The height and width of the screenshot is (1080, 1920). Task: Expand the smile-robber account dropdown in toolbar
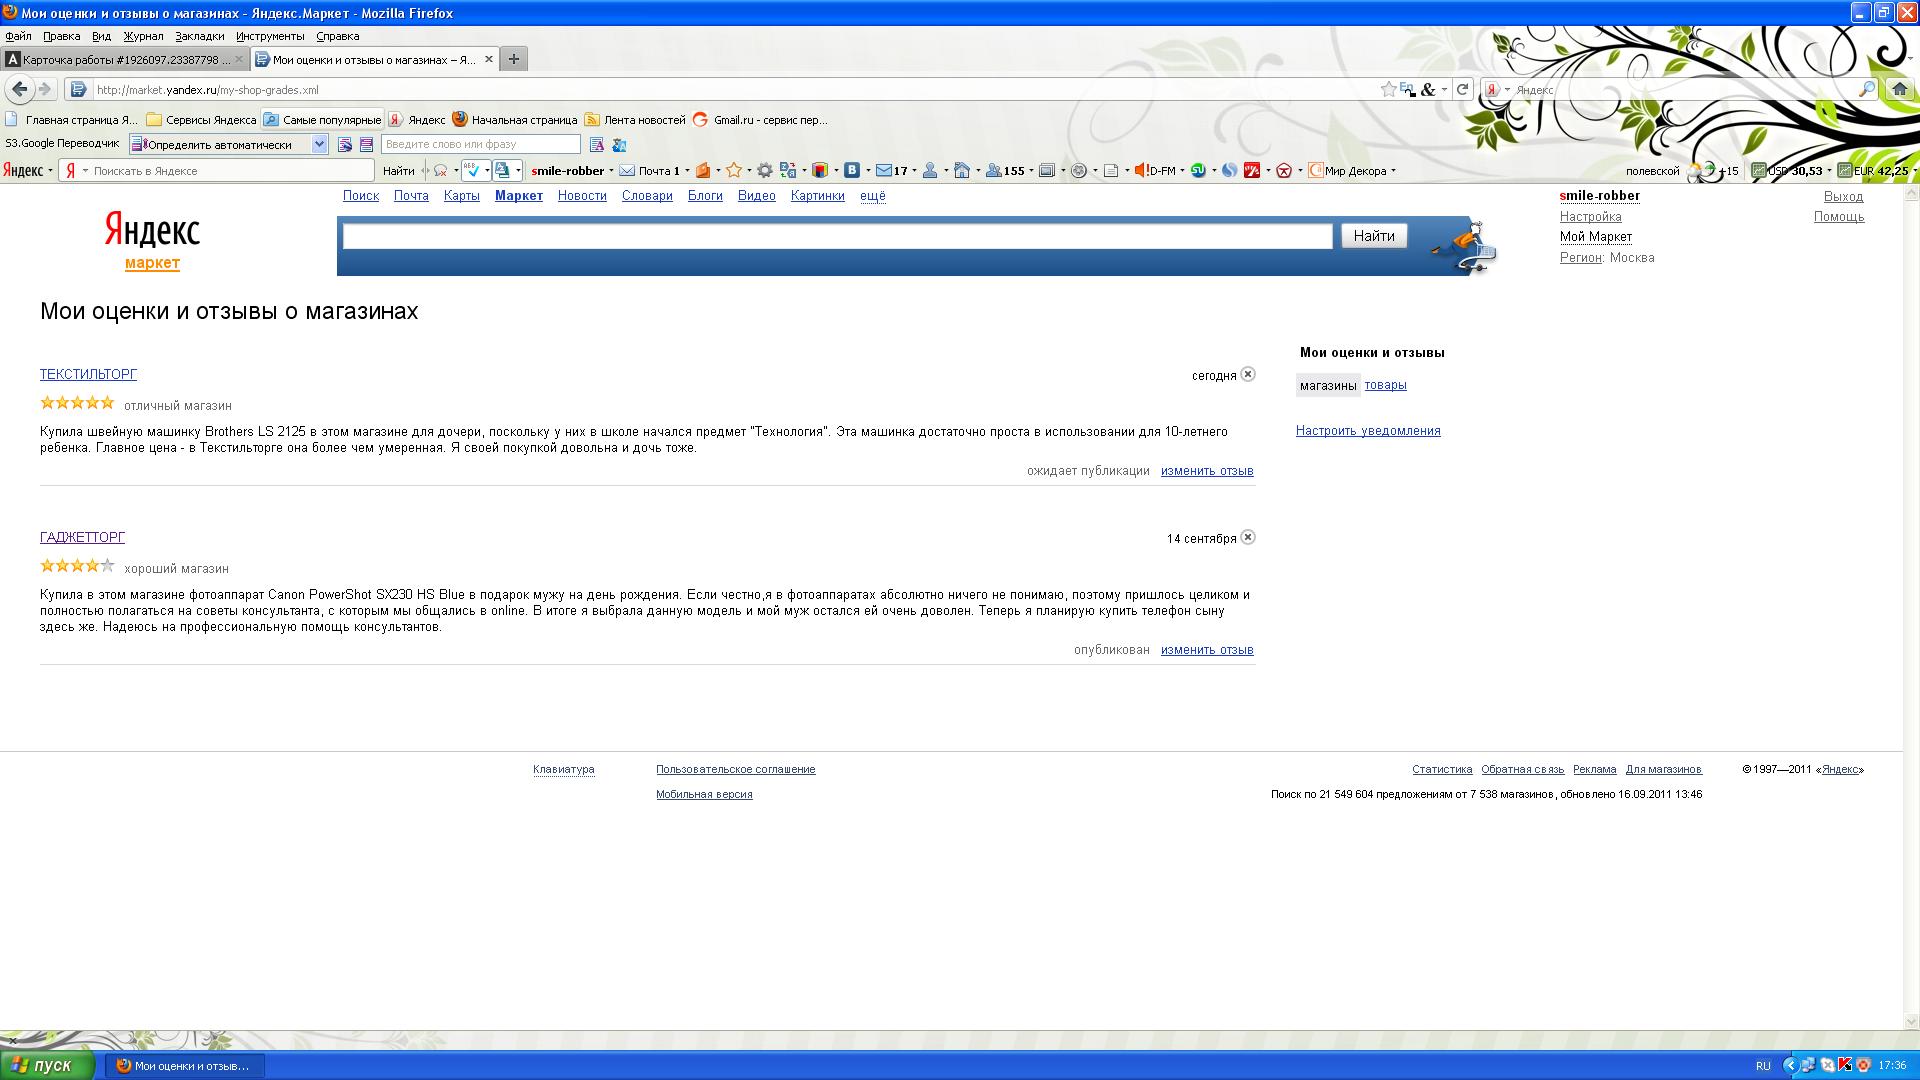coord(611,171)
